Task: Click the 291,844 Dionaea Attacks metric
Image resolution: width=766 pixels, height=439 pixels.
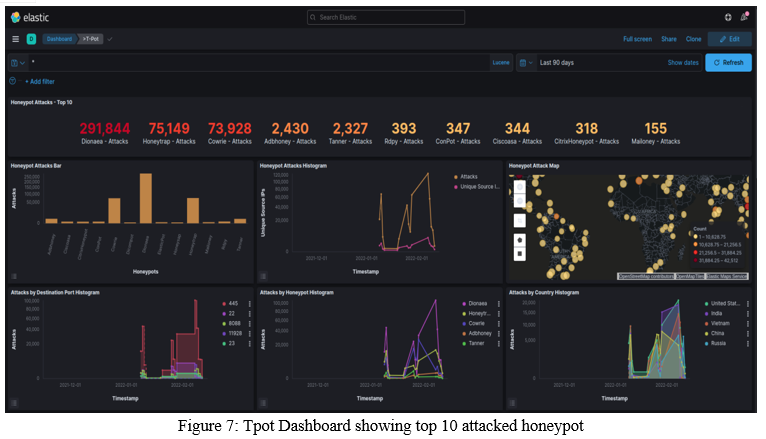Action: coord(105,133)
